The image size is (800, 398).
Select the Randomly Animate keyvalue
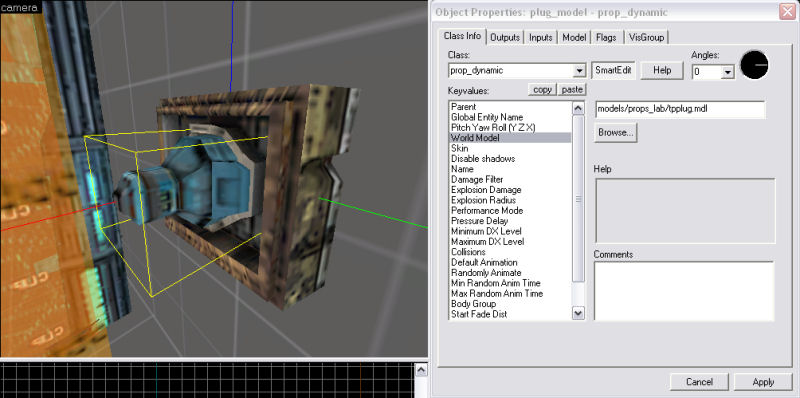point(509,272)
